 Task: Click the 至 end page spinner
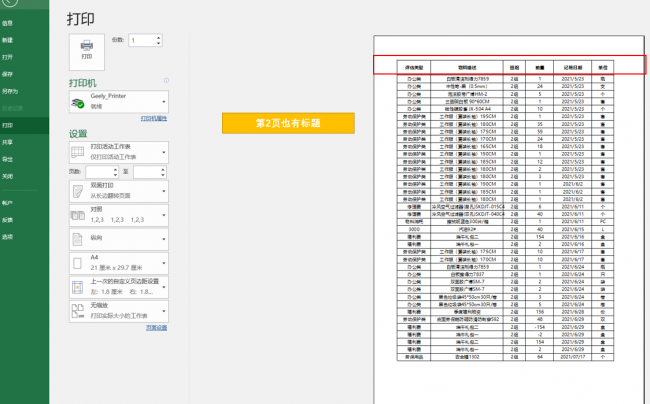tap(163, 172)
